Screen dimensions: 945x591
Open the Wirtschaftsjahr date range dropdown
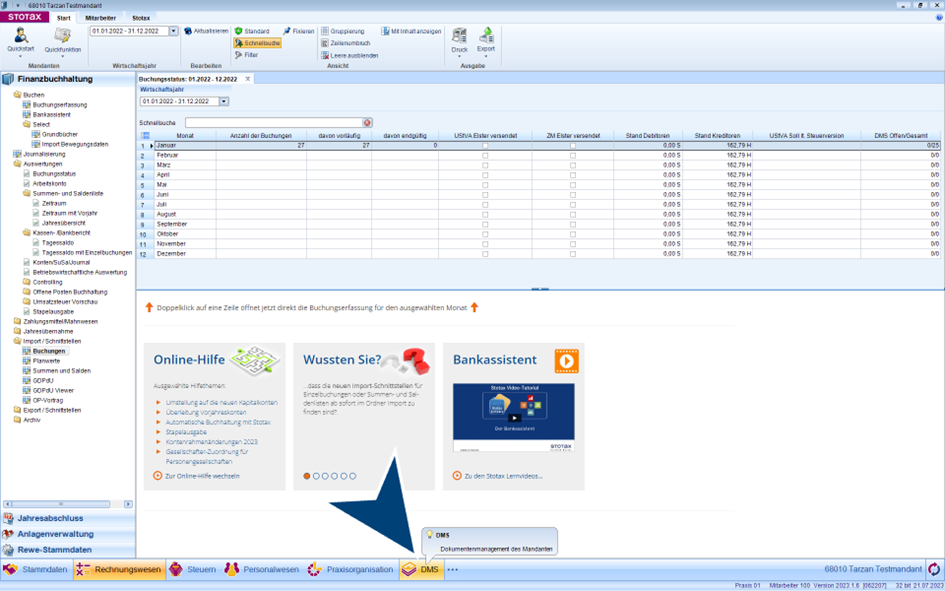[225, 100]
